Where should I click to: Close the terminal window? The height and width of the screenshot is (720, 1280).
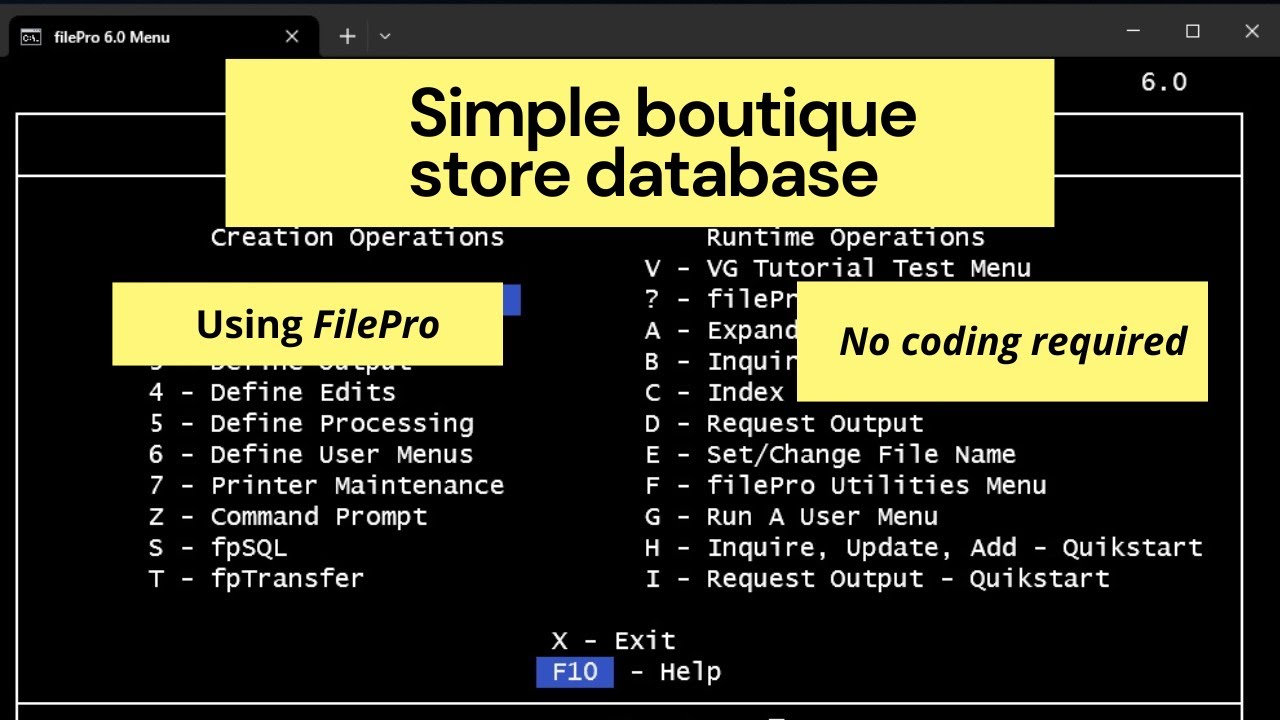coord(1252,32)
